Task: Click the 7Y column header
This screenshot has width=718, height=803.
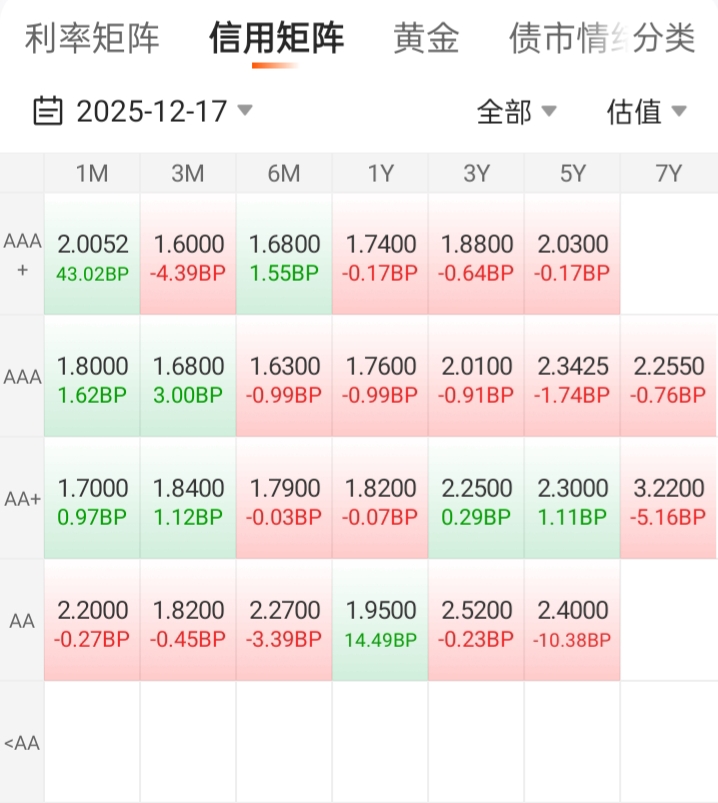Action: 668,173
